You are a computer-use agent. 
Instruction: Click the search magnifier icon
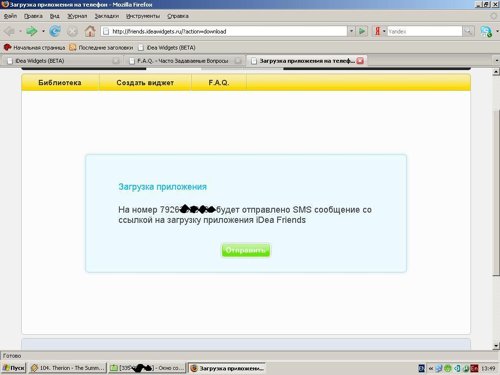tap(468, 31)
